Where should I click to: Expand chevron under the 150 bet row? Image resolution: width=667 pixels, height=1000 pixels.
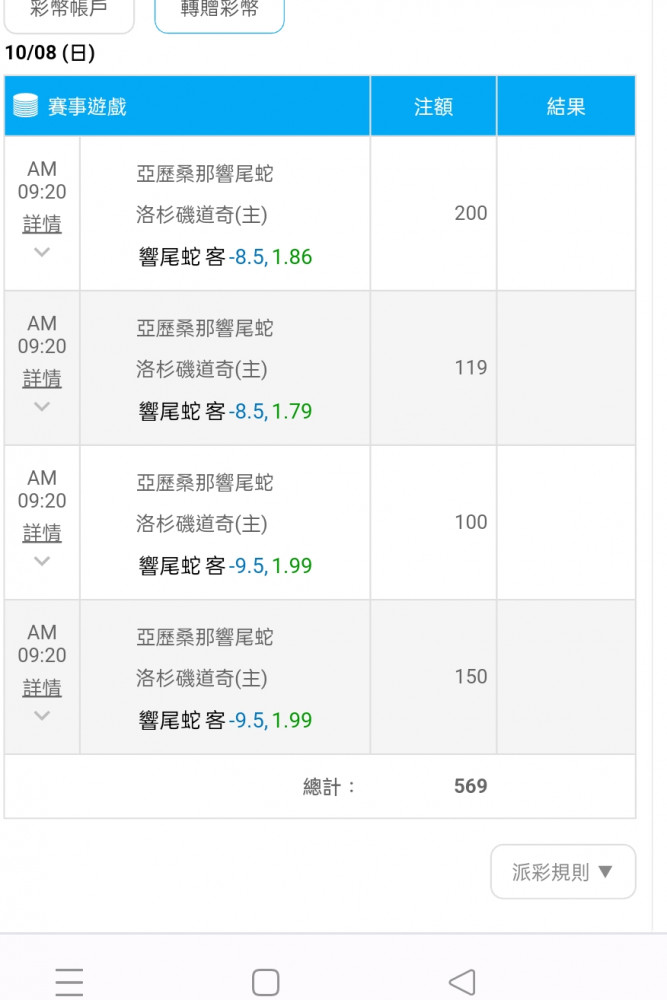click(x=42, y=716)
